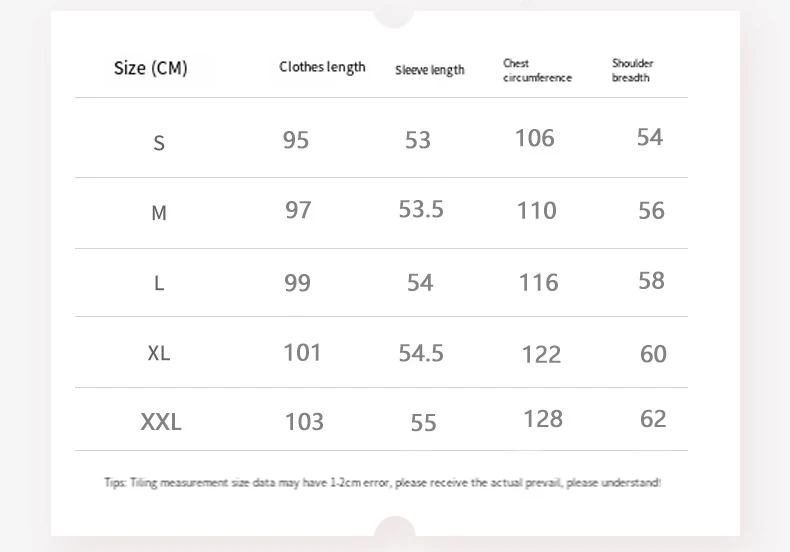This screenshot has width=790, height=552.
Task: Click the Chest circumference header
Action: 537,70
